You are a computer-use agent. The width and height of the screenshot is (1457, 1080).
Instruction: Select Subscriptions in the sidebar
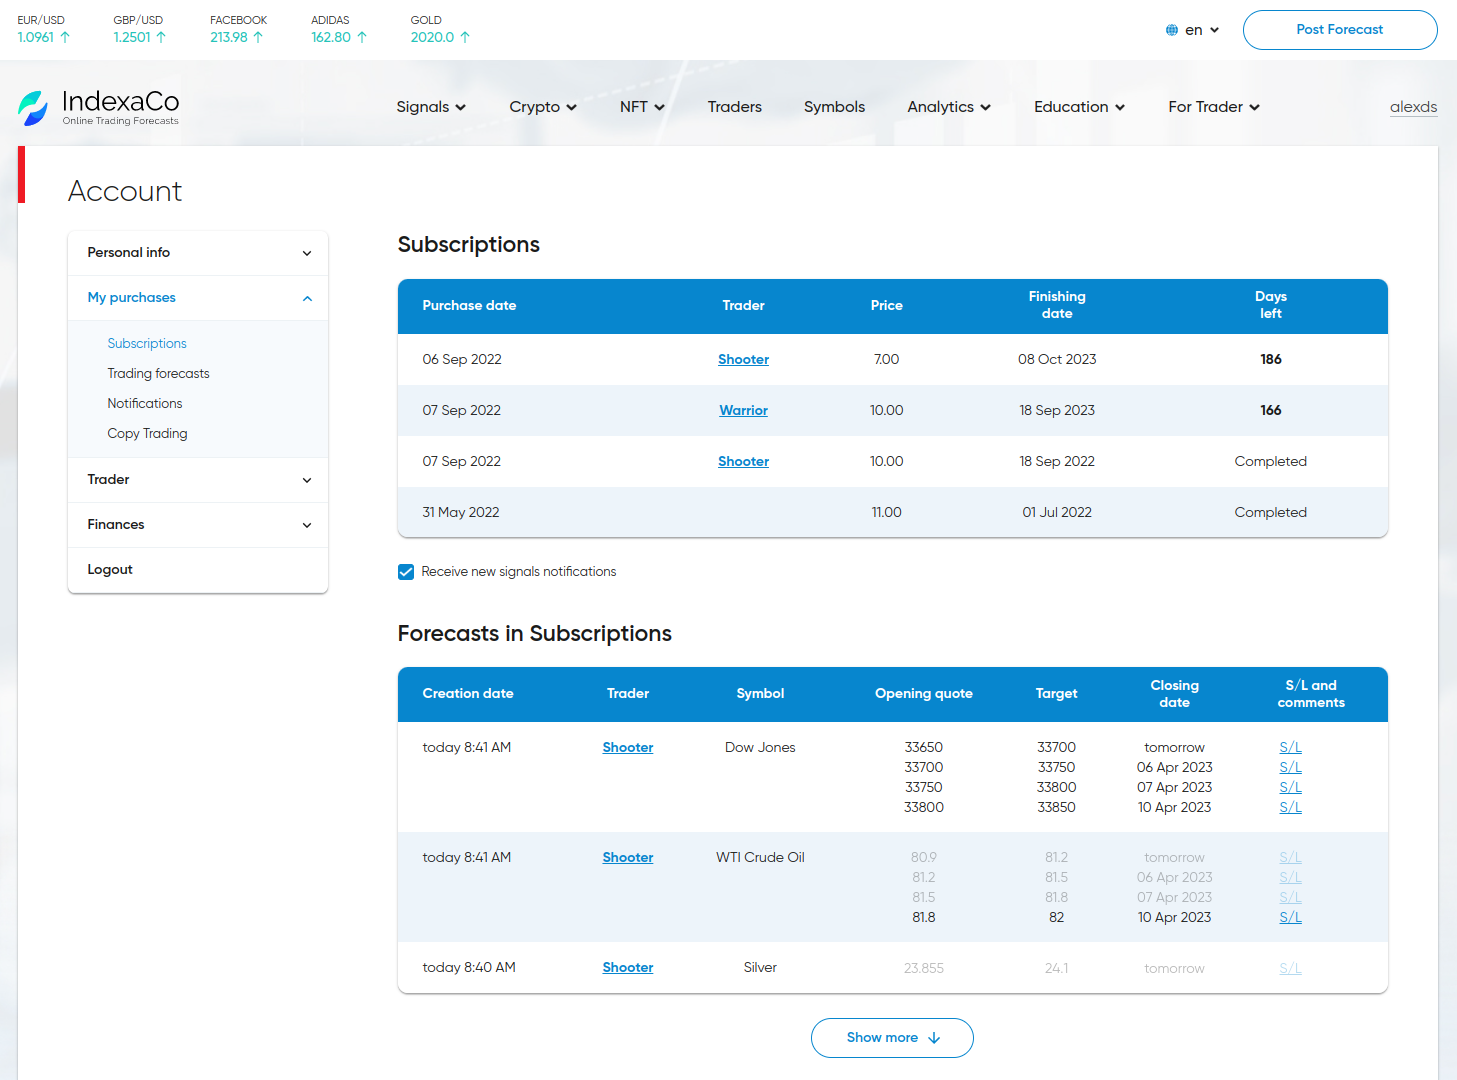coord(147,343)
